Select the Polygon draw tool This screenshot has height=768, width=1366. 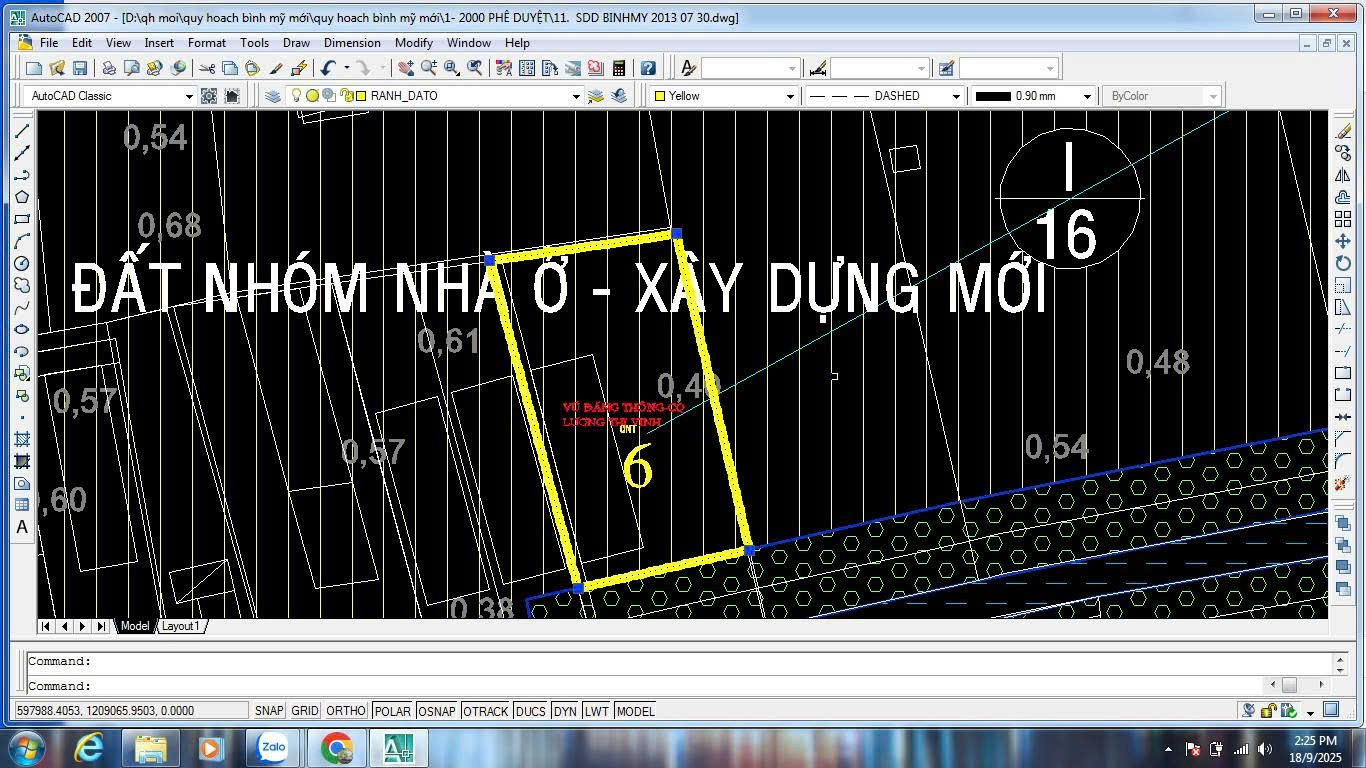click(21, 197)
